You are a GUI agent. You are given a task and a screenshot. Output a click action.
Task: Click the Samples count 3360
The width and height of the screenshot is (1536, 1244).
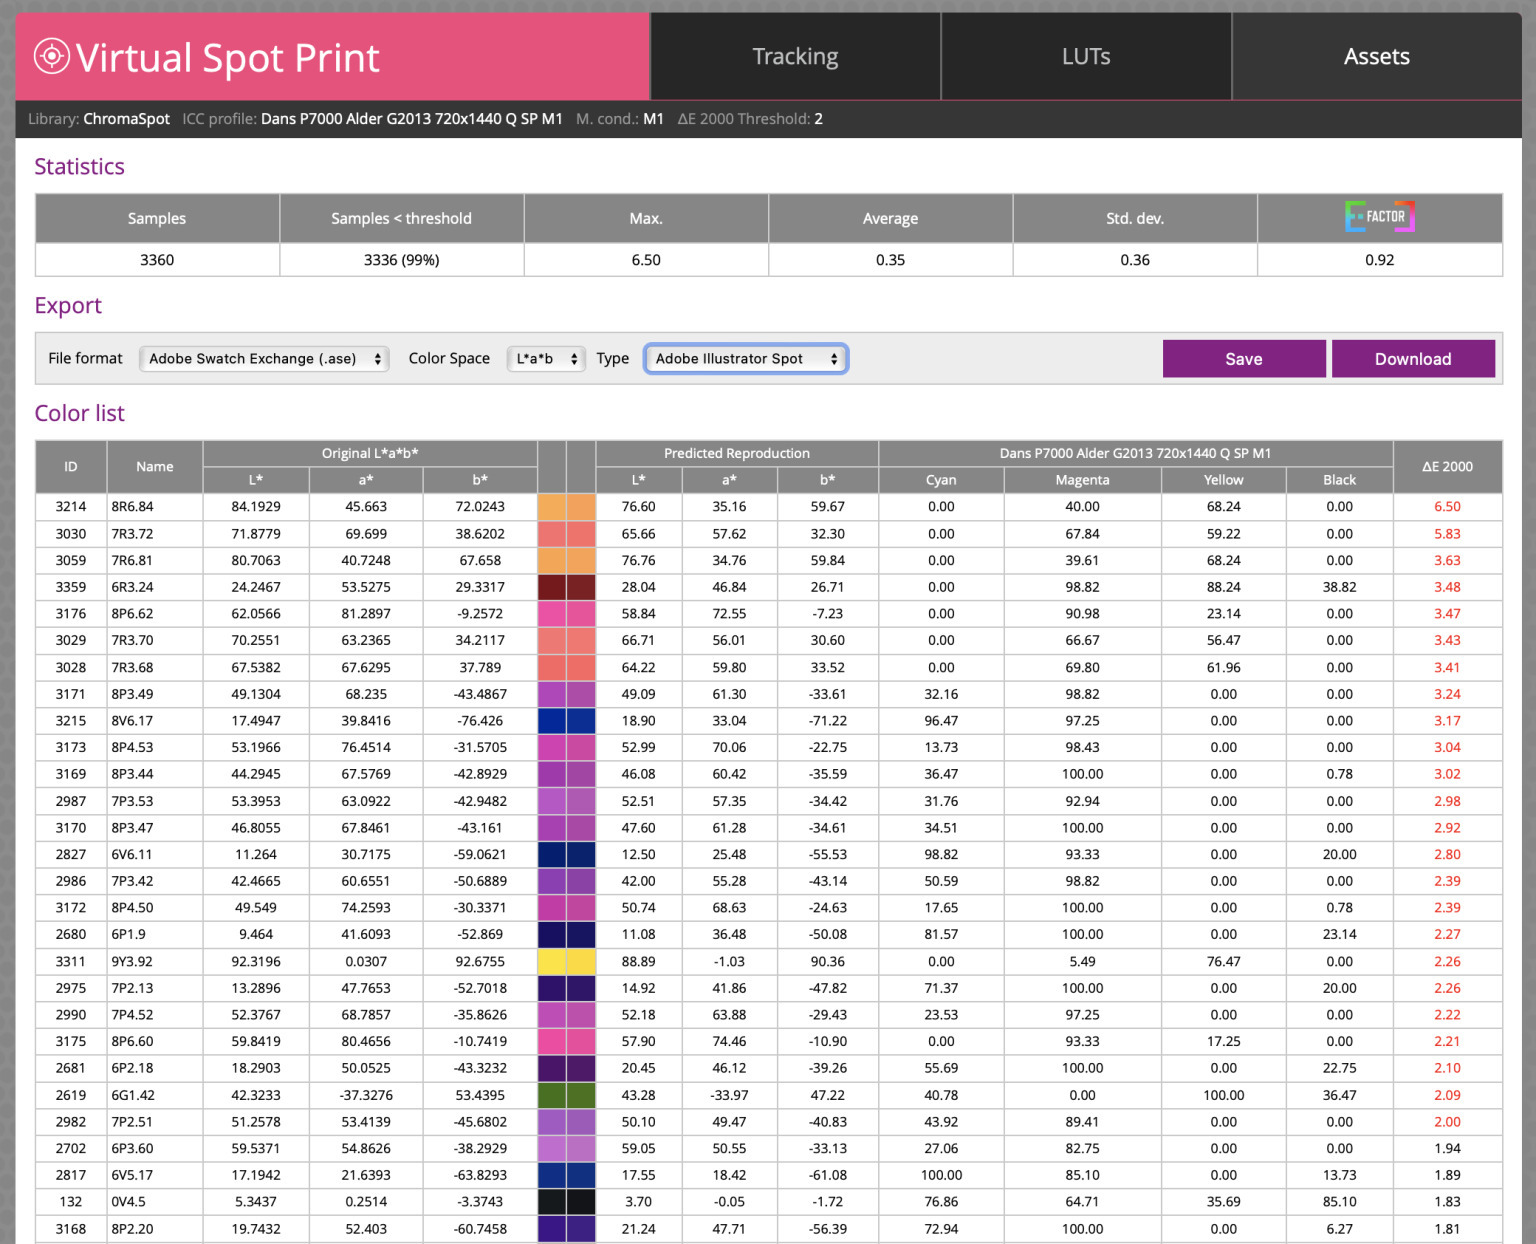coord(157,260)
